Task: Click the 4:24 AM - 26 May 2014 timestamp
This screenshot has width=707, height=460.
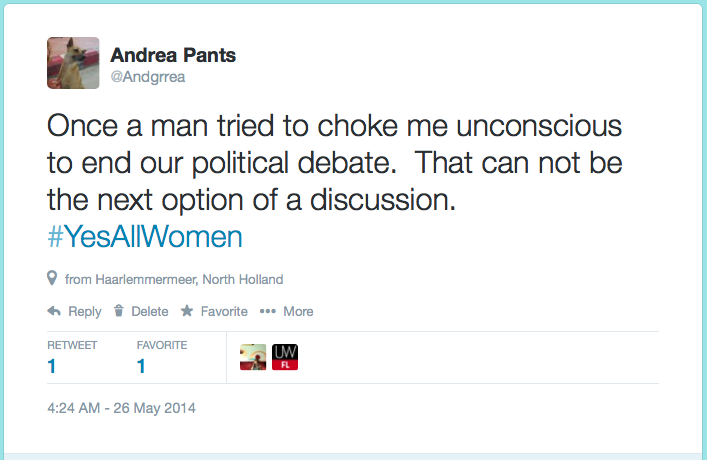Action: [121, 408]
